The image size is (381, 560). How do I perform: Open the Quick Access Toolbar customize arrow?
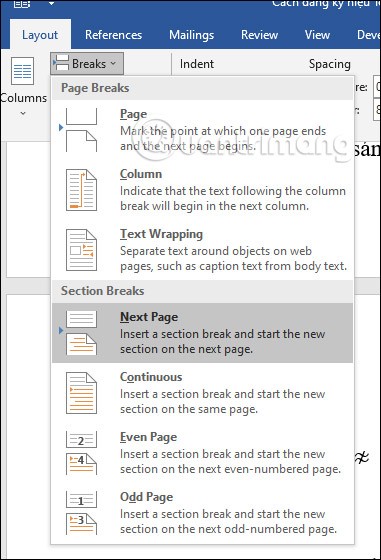click(52, 4)
